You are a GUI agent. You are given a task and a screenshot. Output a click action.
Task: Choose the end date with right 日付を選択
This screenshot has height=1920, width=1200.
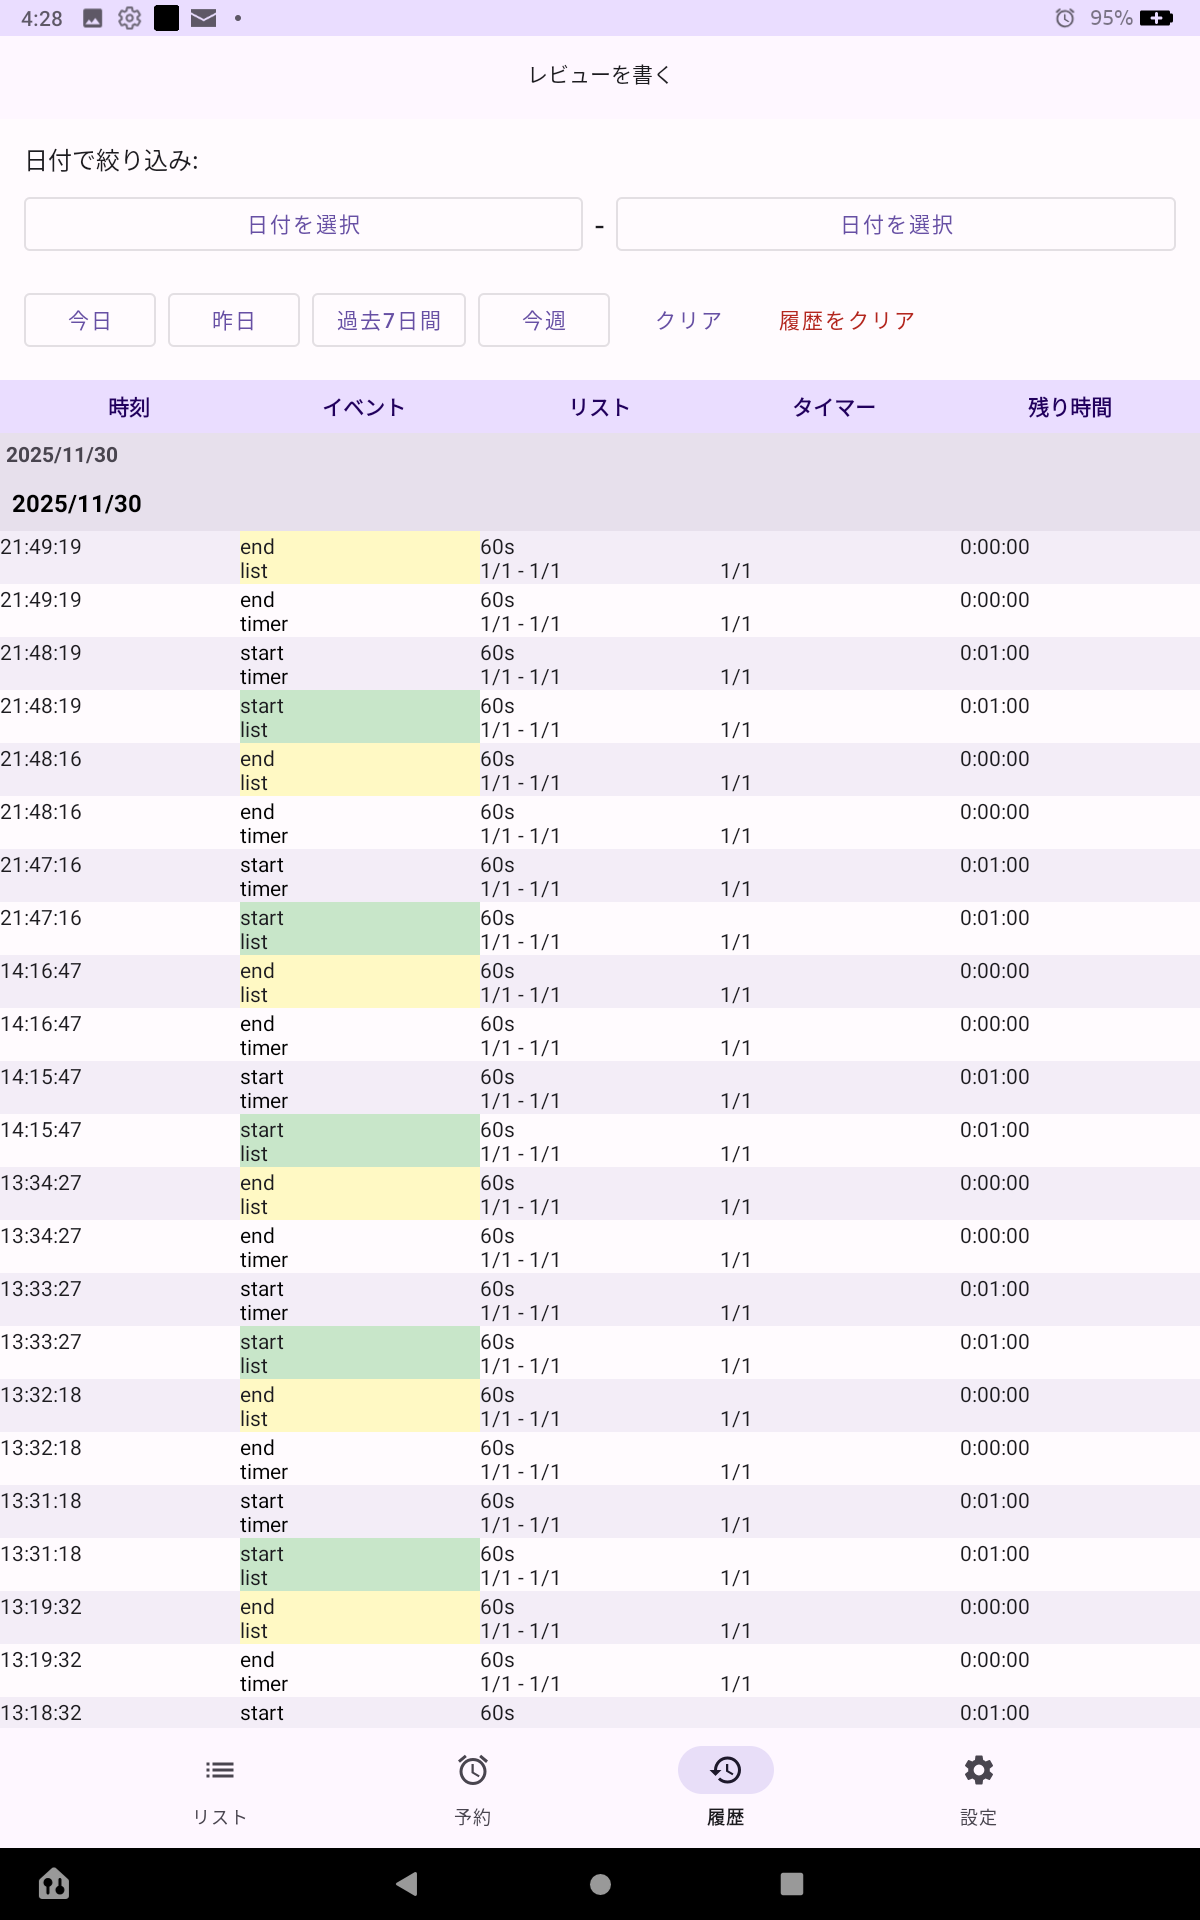click(x=896, y=224)
